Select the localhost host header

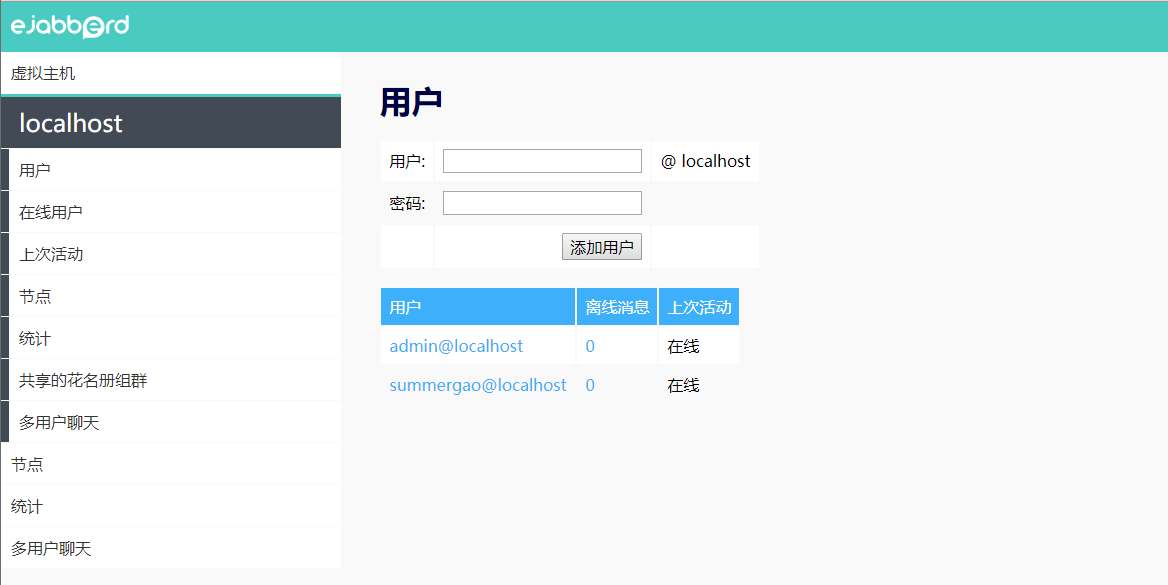coord(171,123)
